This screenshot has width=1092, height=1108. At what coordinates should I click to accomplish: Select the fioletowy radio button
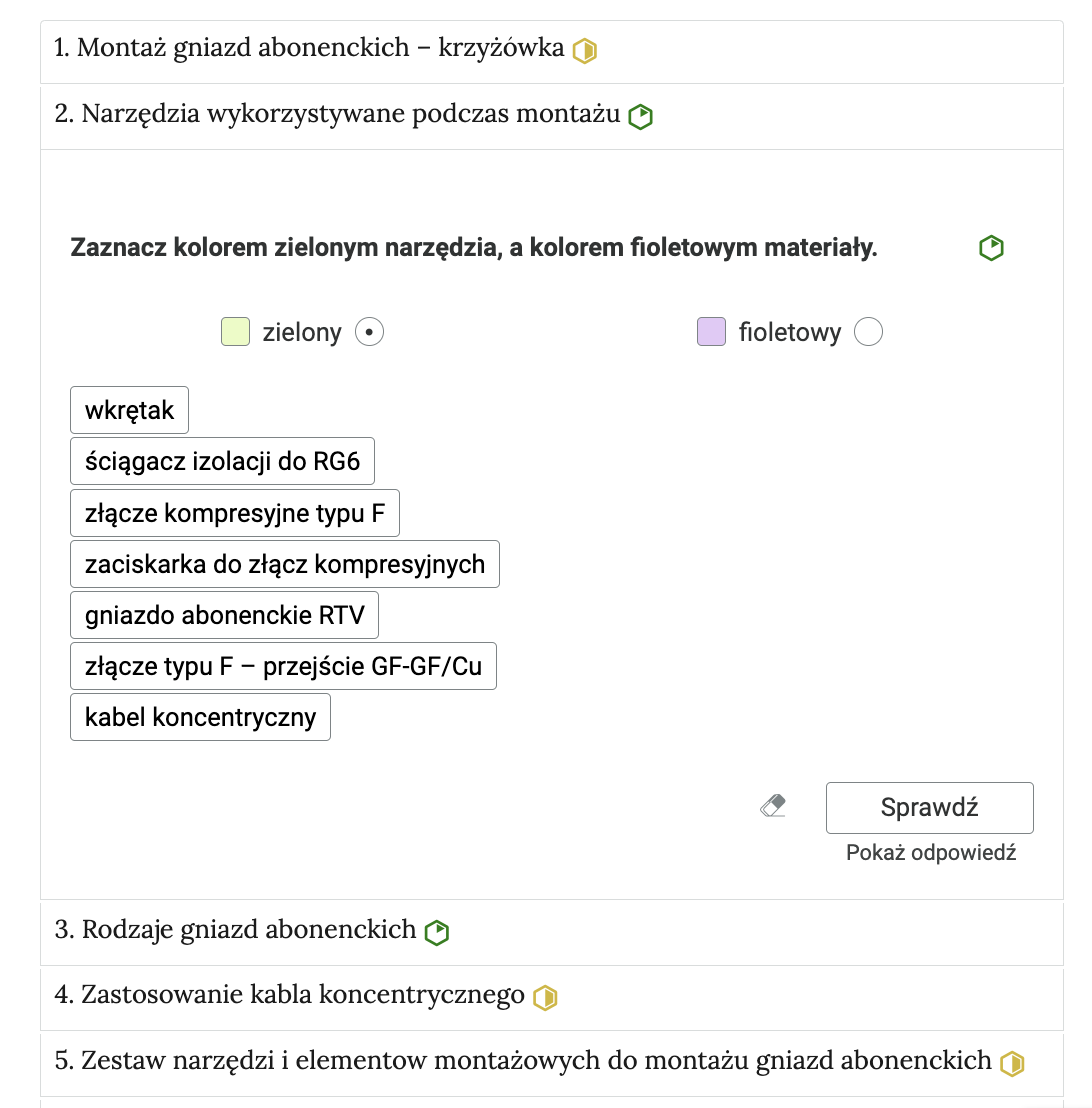click(x=869, y=331)
